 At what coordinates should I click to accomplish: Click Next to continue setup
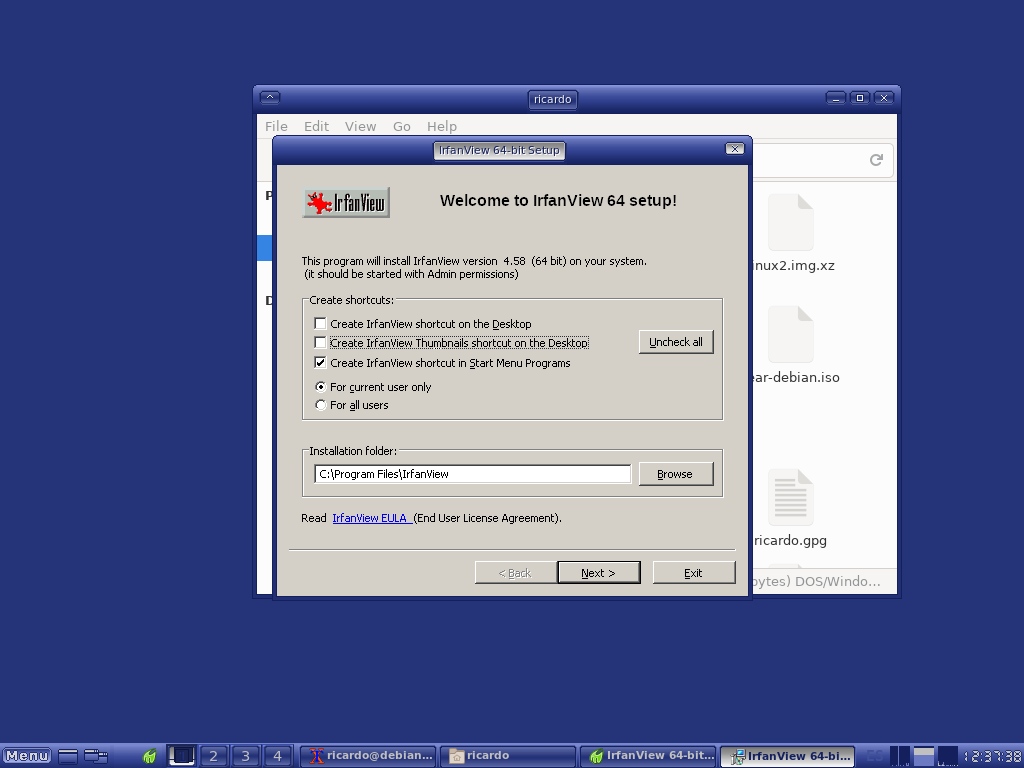click(599, 573)
